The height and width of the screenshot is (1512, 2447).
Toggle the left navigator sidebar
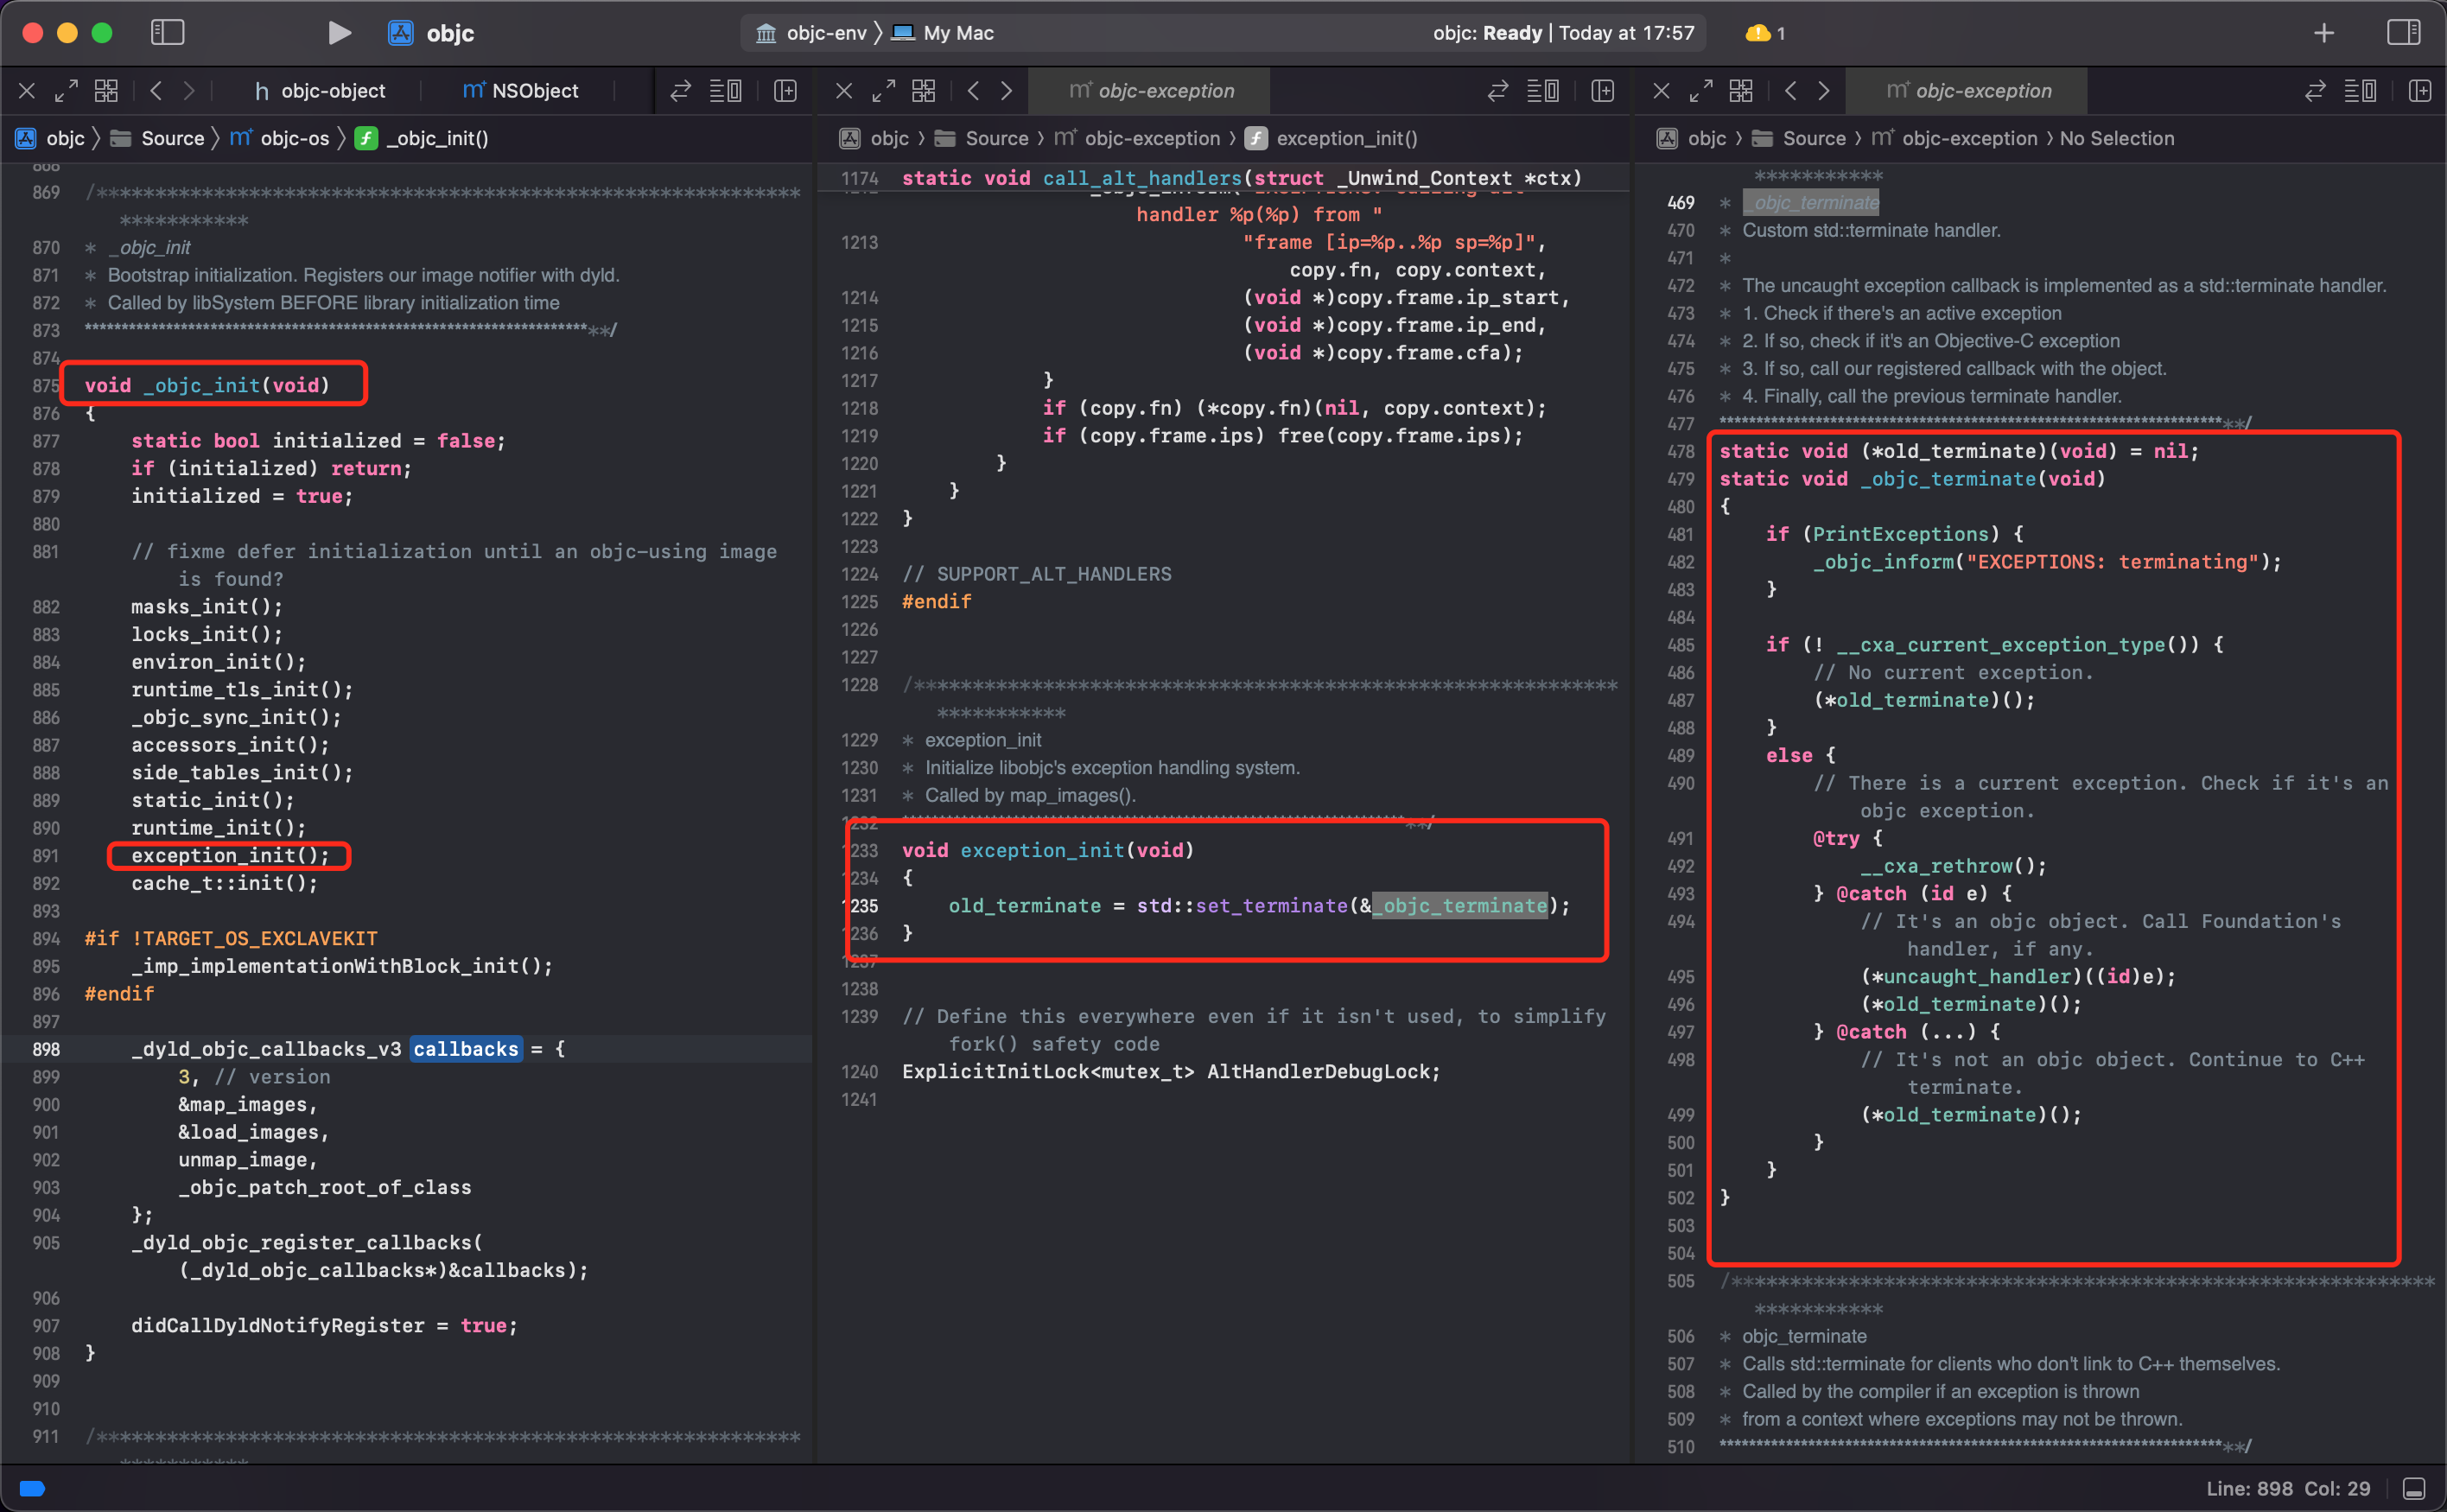[x=167, y=33]
